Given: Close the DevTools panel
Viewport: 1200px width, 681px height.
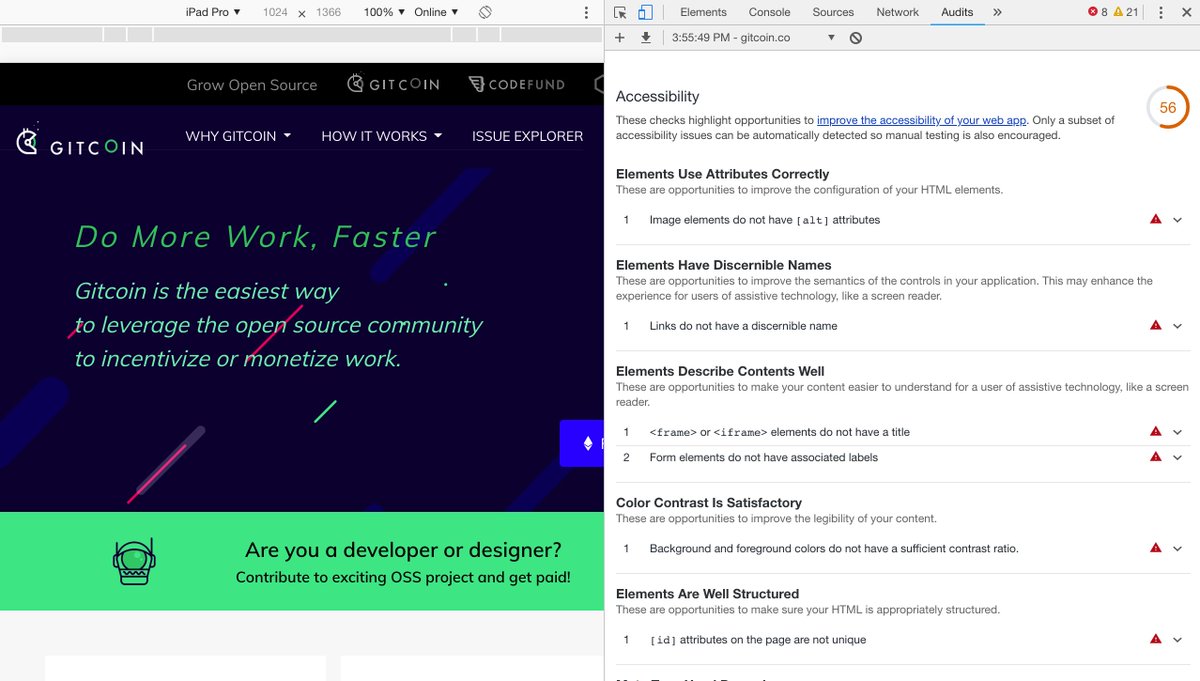Looking at the screenshot, I should point(1185,12).
